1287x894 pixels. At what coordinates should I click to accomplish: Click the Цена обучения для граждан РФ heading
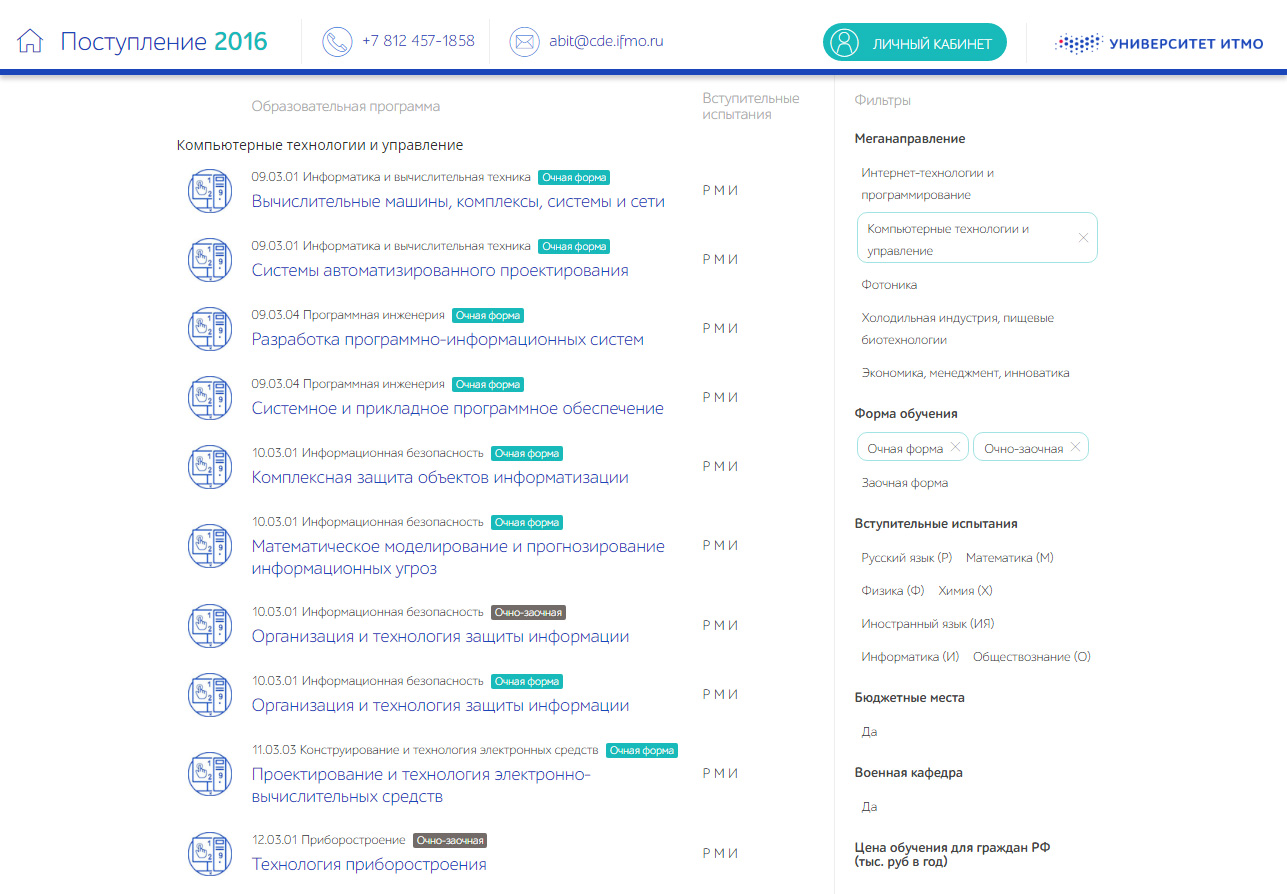coord(952,854)
